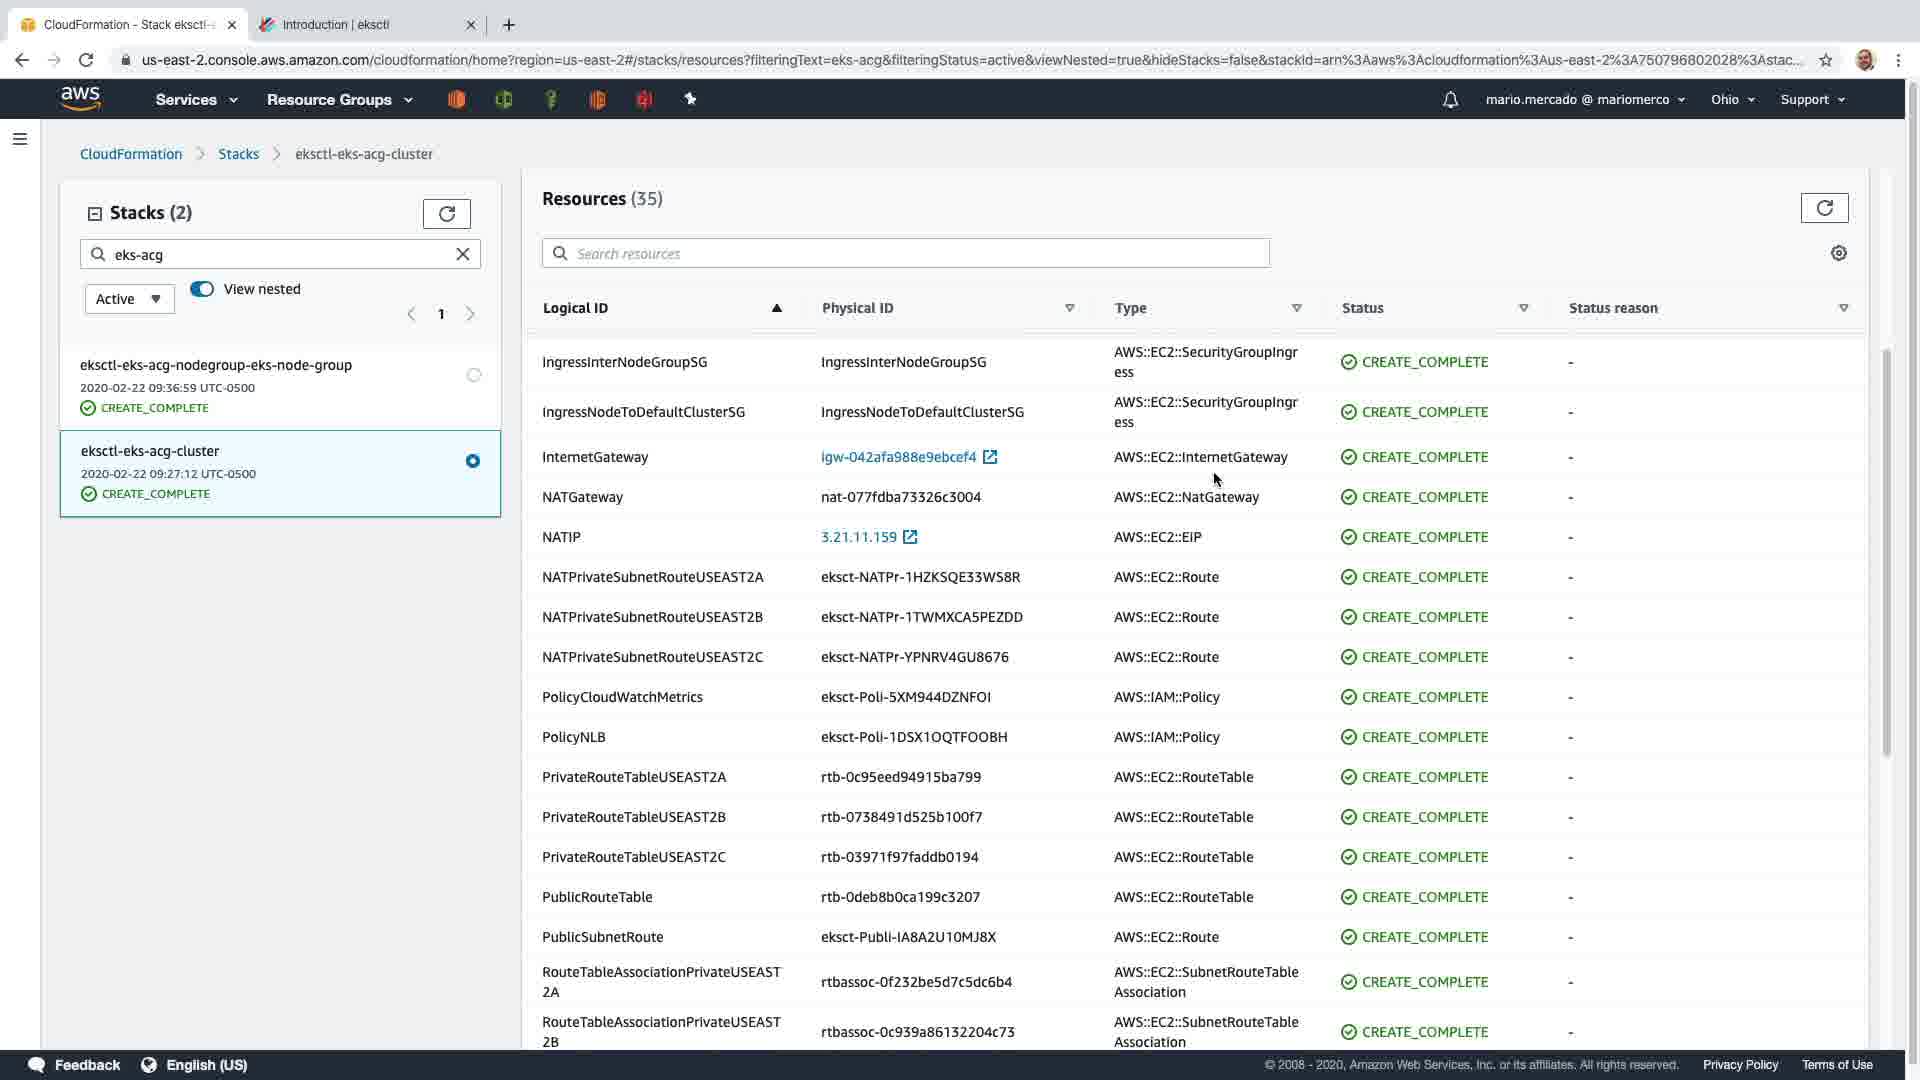Open external link icon next to igw-042afa988e9ebcef4
The height and width of the screenshot is (1080, 1920).
pyautogui.click(x=990, y=457)
